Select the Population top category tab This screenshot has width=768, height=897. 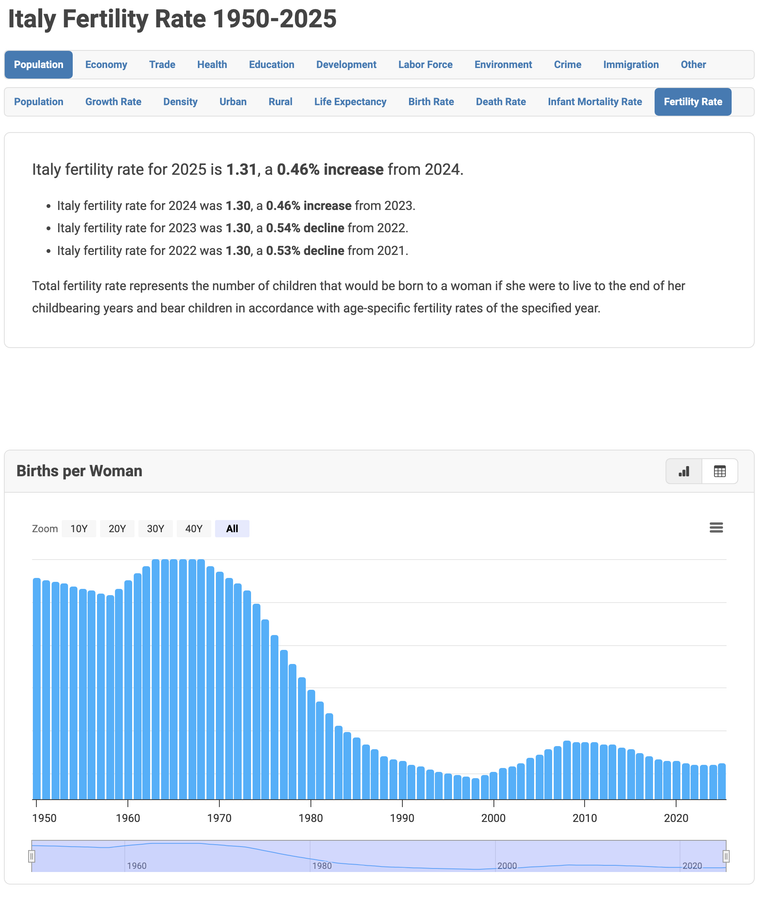39,65
